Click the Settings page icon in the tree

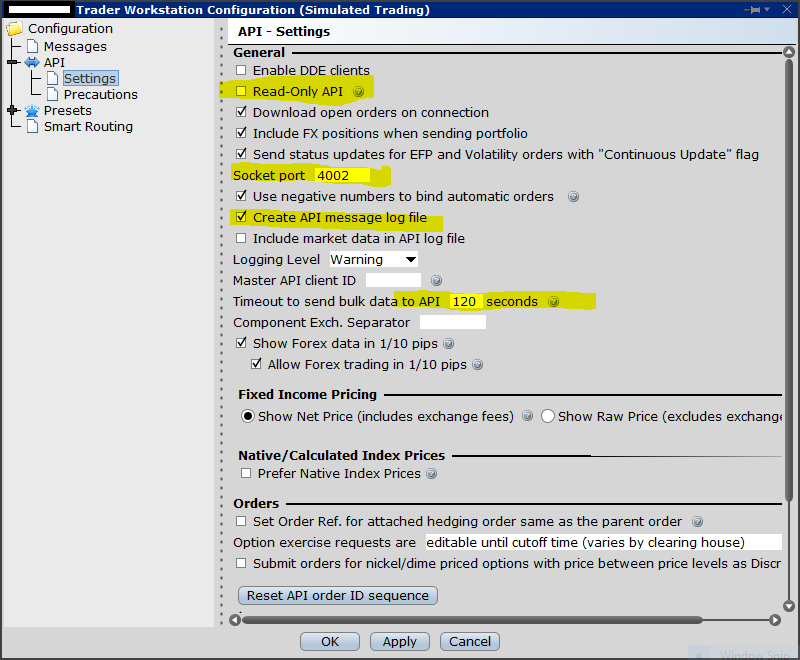click(x=53, y=78)
